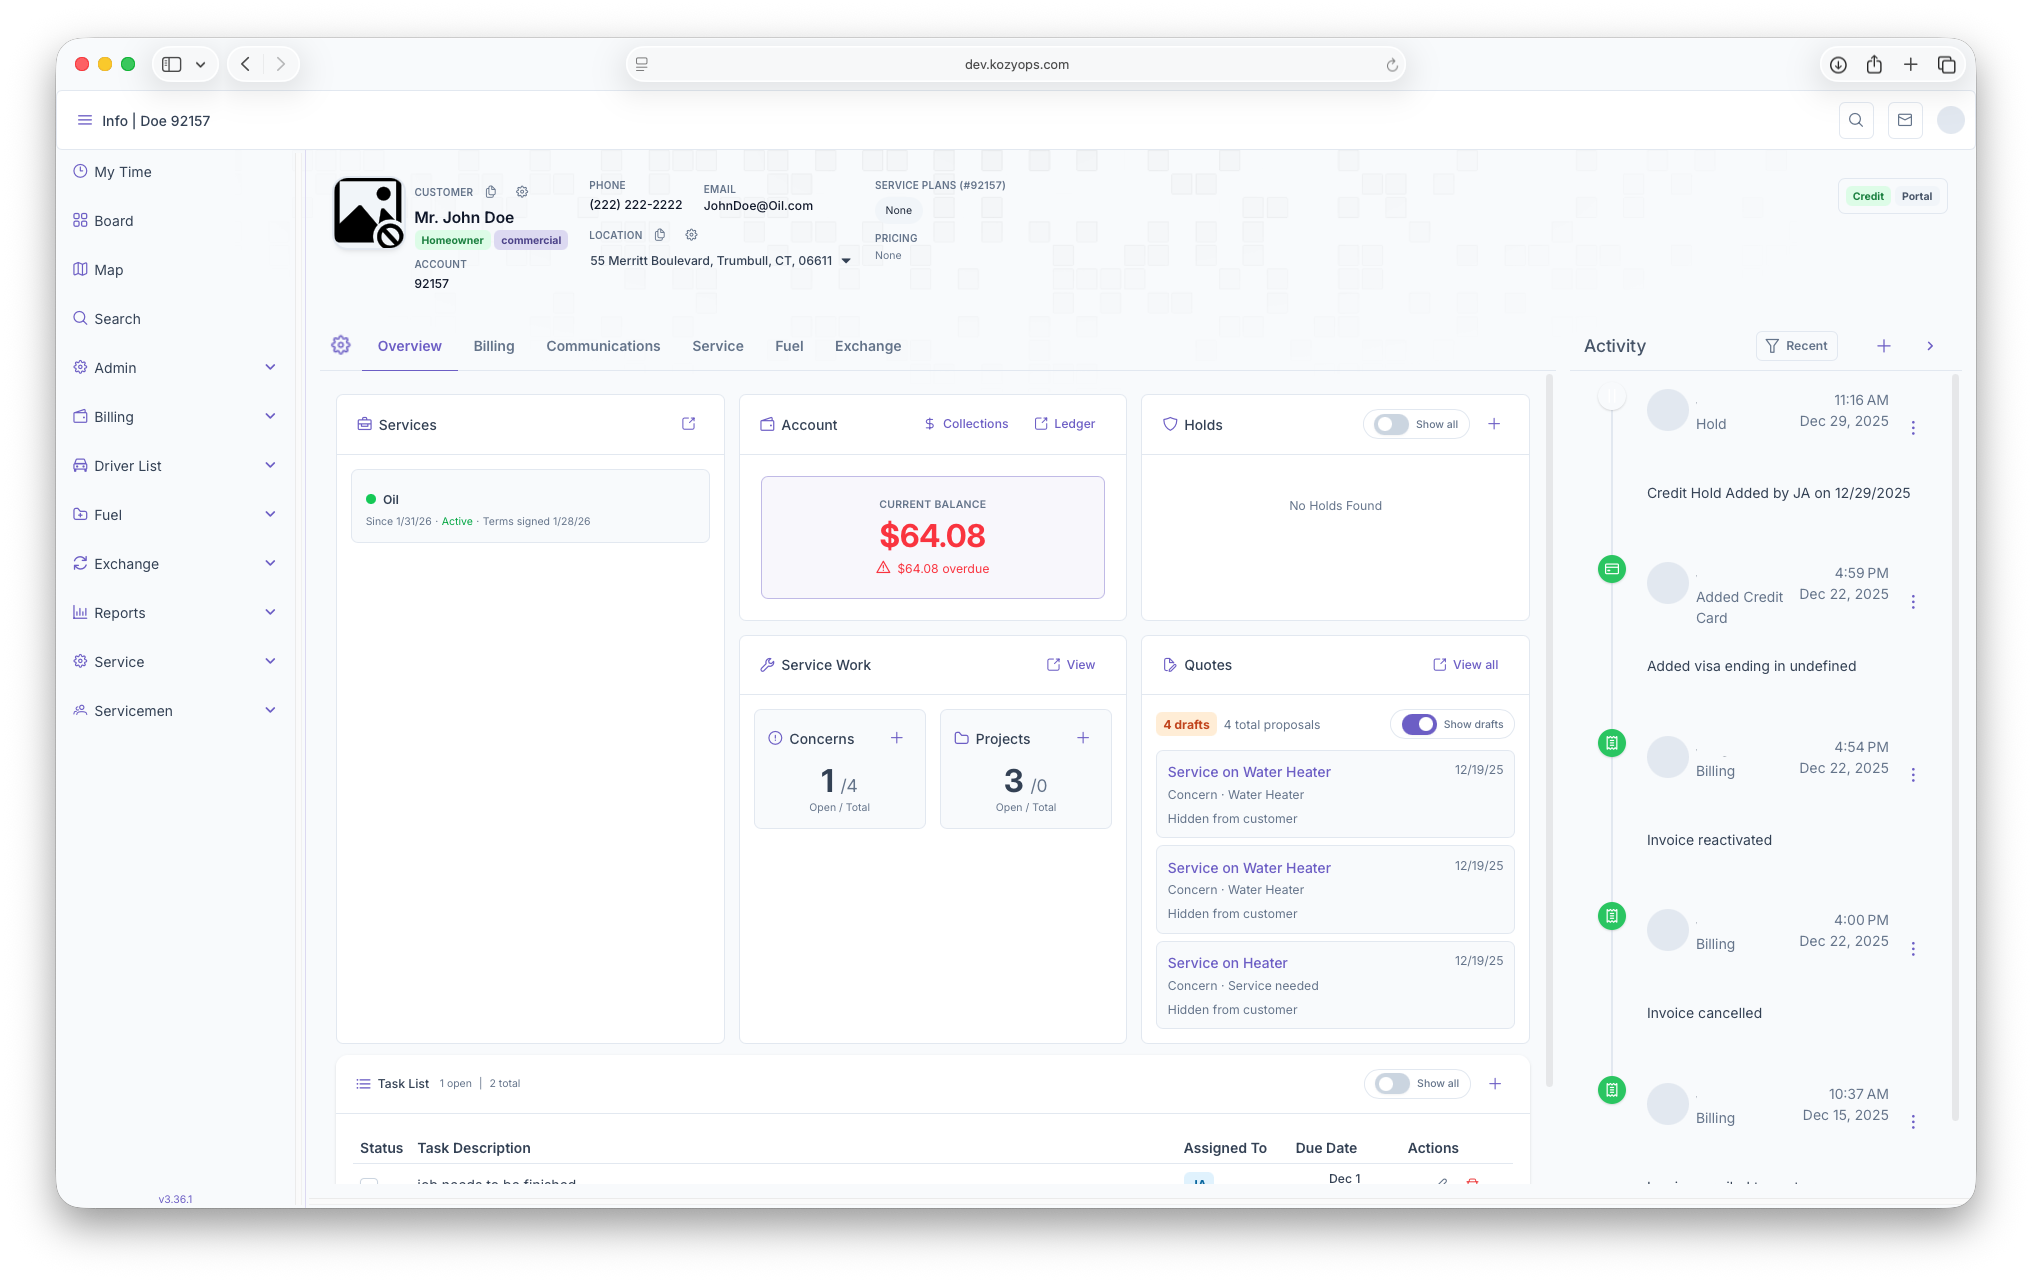Screen dimensions: 2032x1282
Task: Click the Recent filter button
Action: pos(1796,346)
